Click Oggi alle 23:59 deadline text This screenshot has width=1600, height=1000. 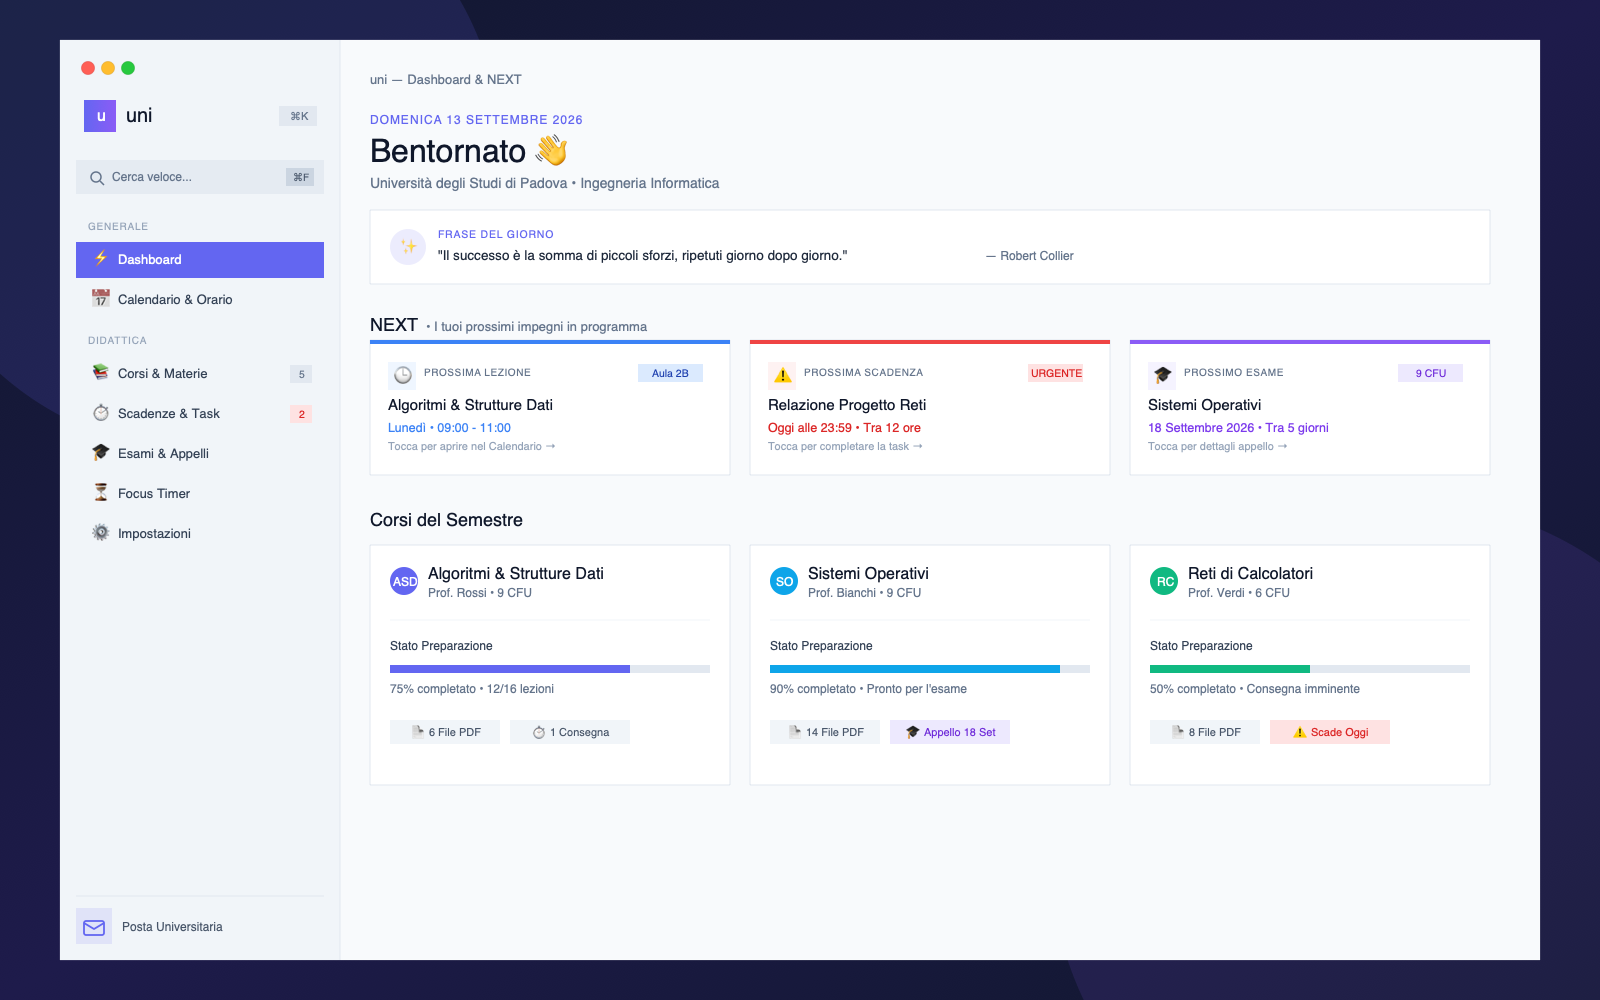click(x=844, y=428)
